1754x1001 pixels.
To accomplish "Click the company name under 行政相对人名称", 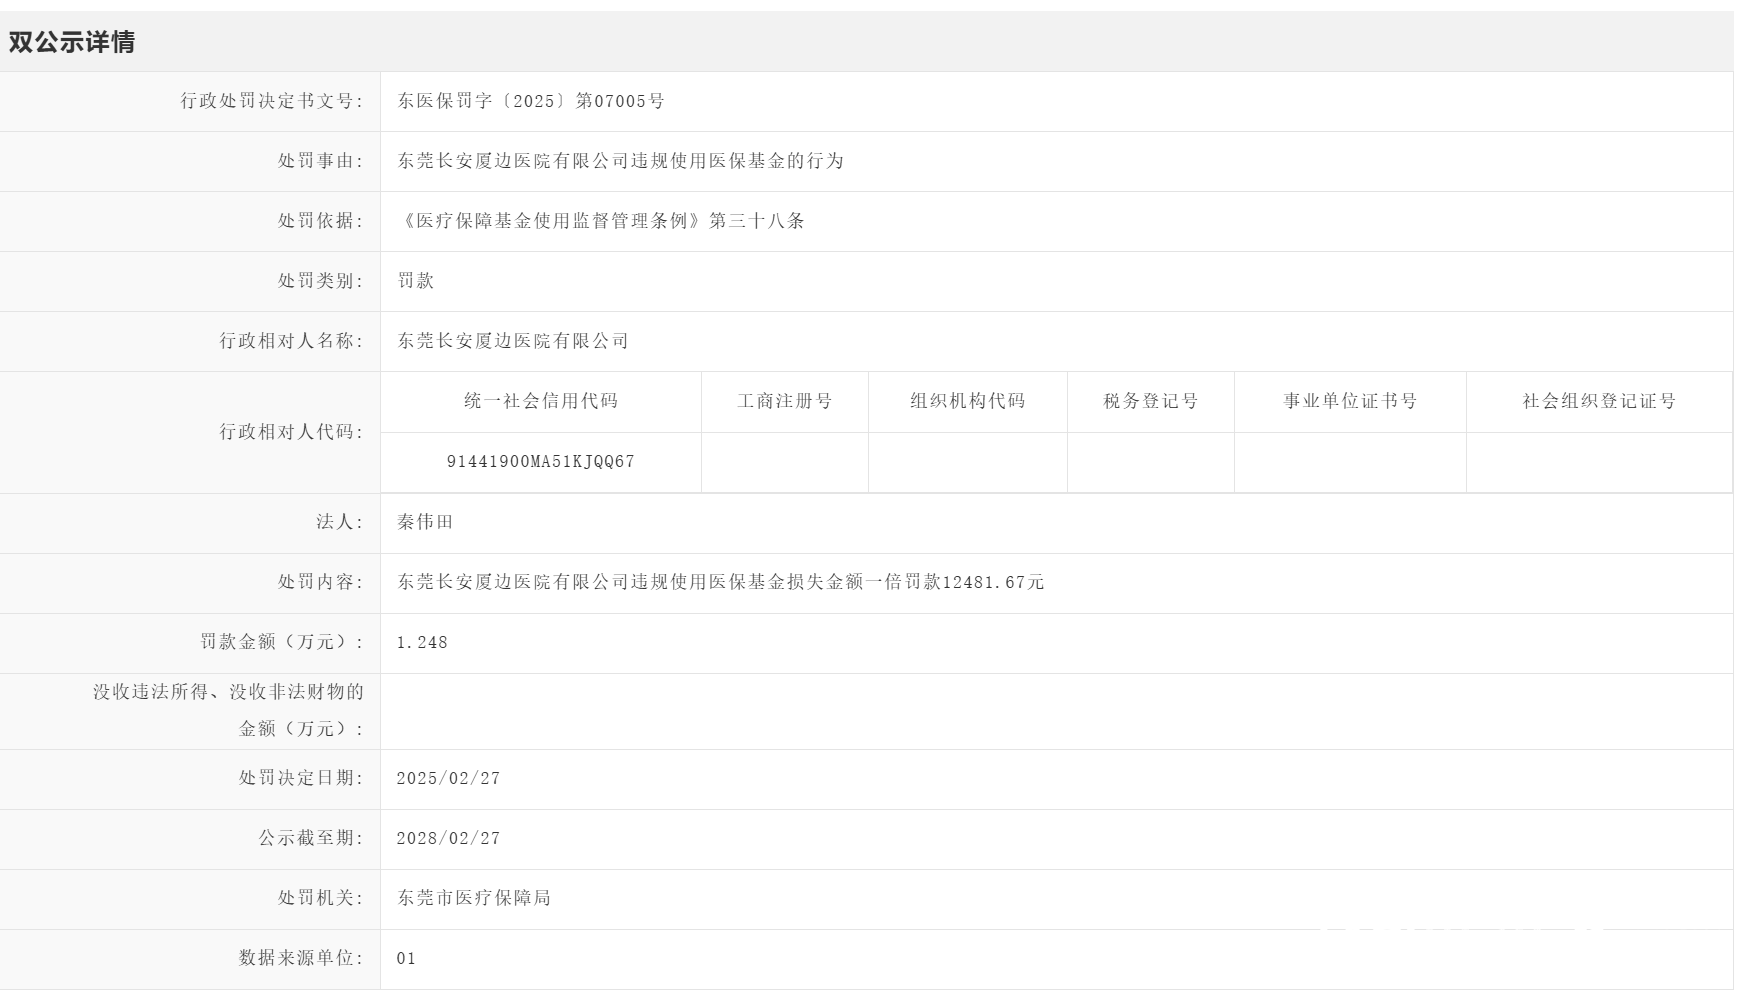I will coord(513,341).
